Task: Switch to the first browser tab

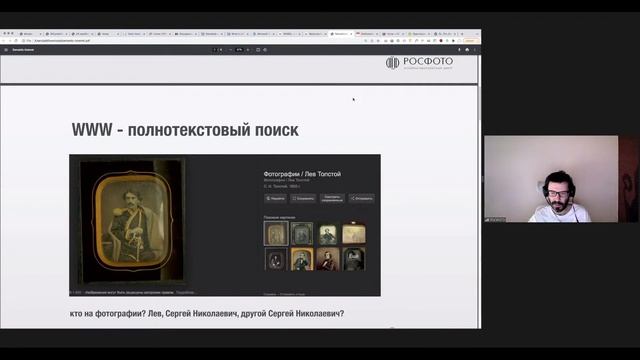Action: point(30,34)
